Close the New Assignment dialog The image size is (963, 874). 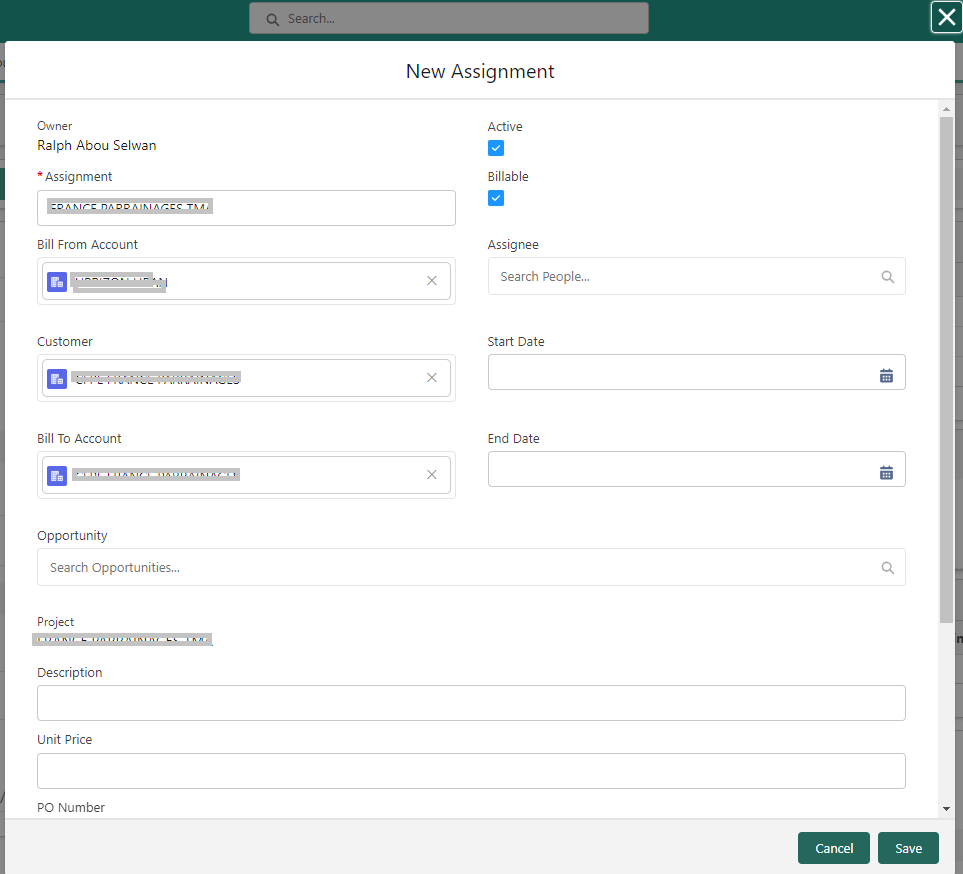pos(946,17)
